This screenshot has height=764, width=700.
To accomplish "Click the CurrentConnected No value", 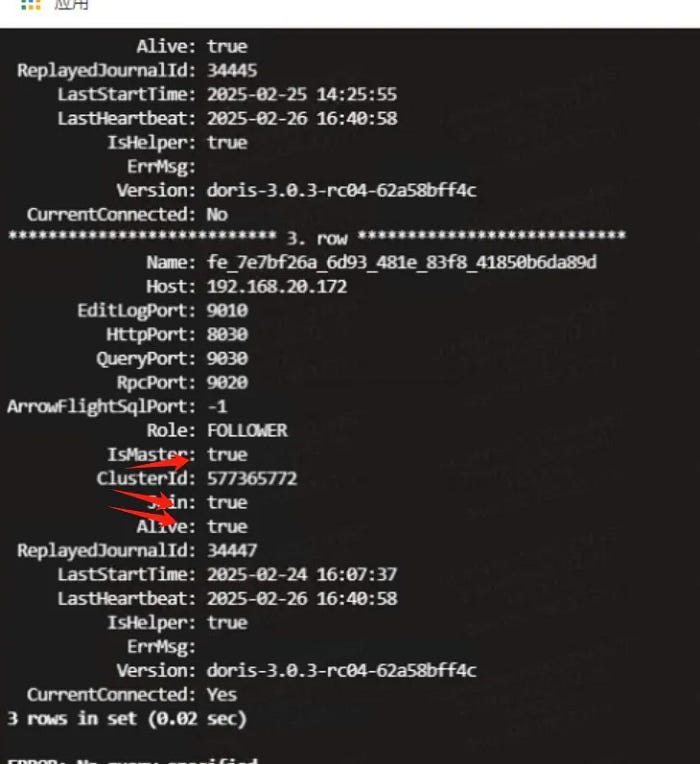I will tap(217, 214).
